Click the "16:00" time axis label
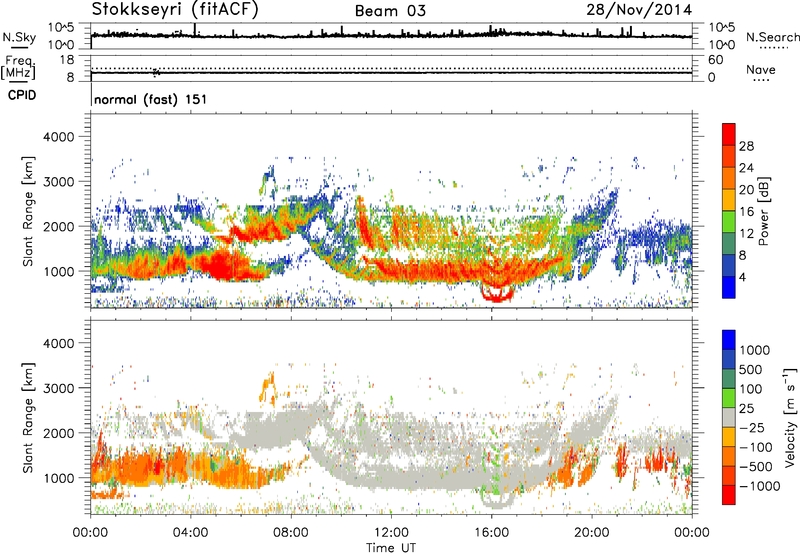Viewport: 800px width, 554px height. (491, 533)
